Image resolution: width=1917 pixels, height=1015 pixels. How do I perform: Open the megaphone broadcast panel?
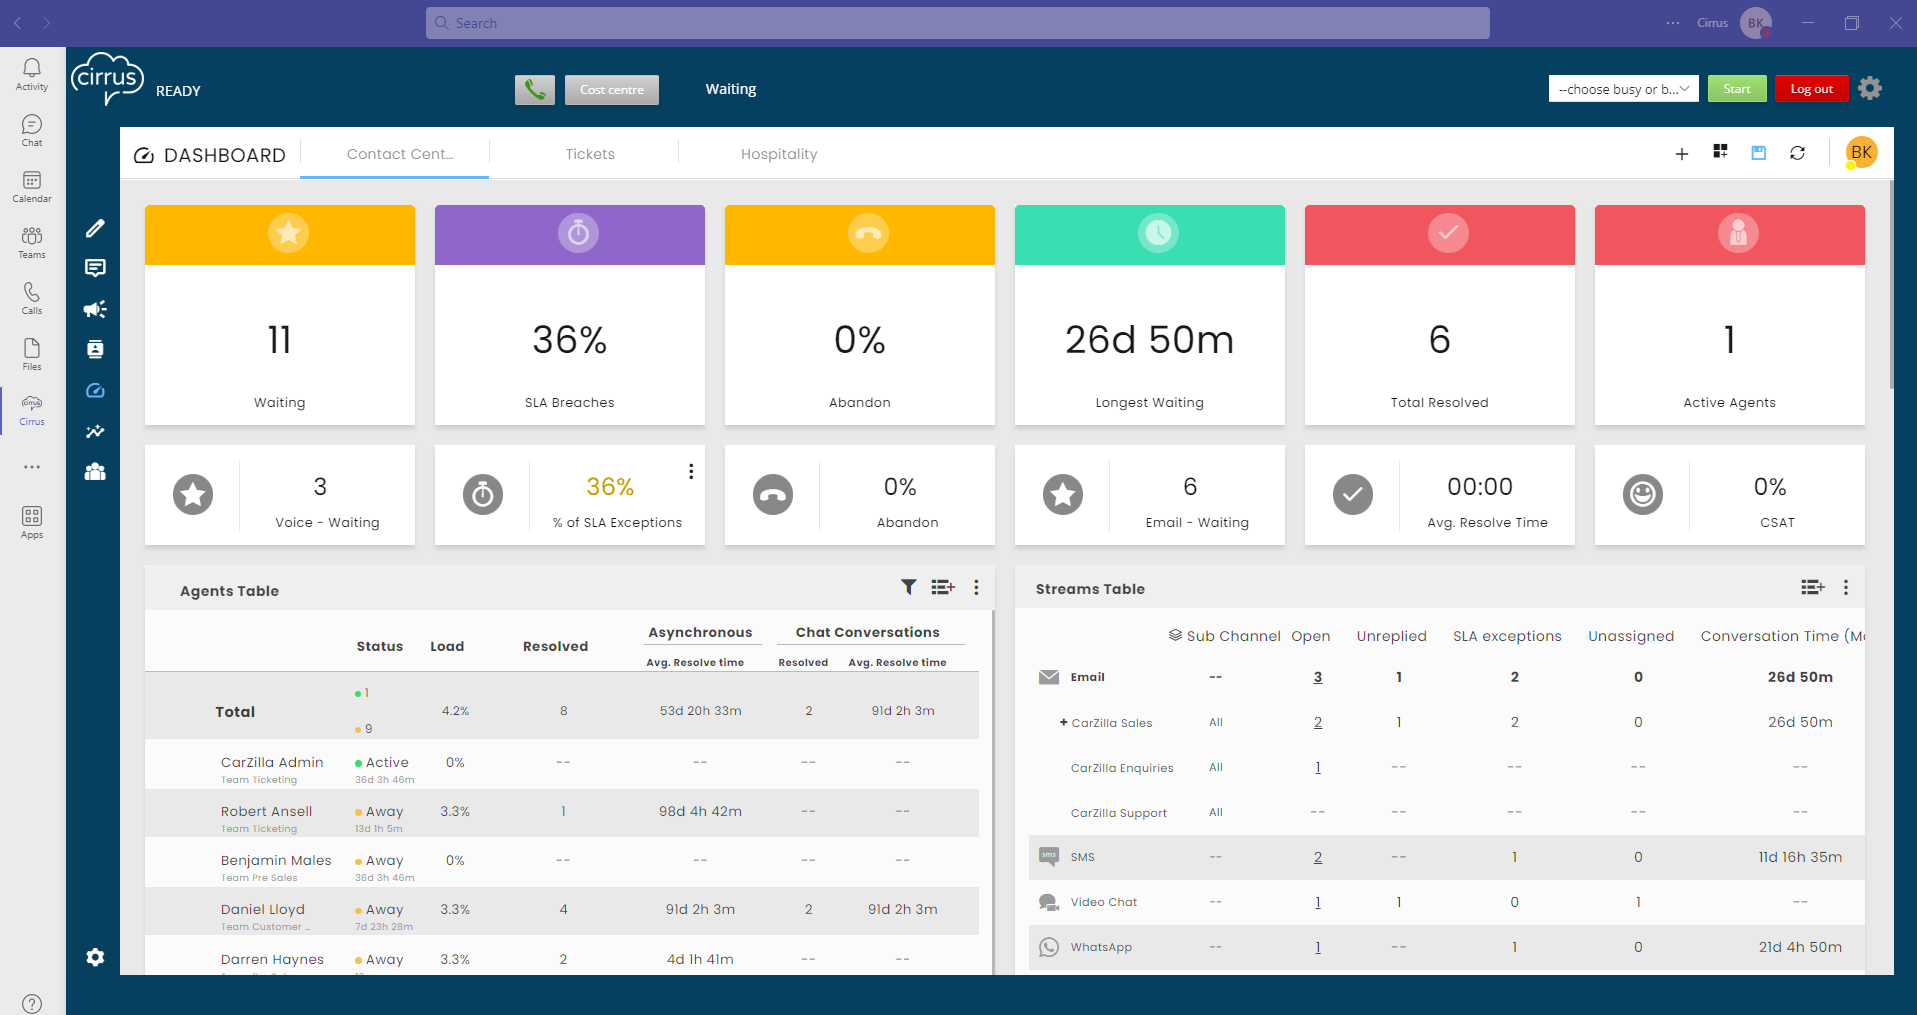click(x=94, y=309)
